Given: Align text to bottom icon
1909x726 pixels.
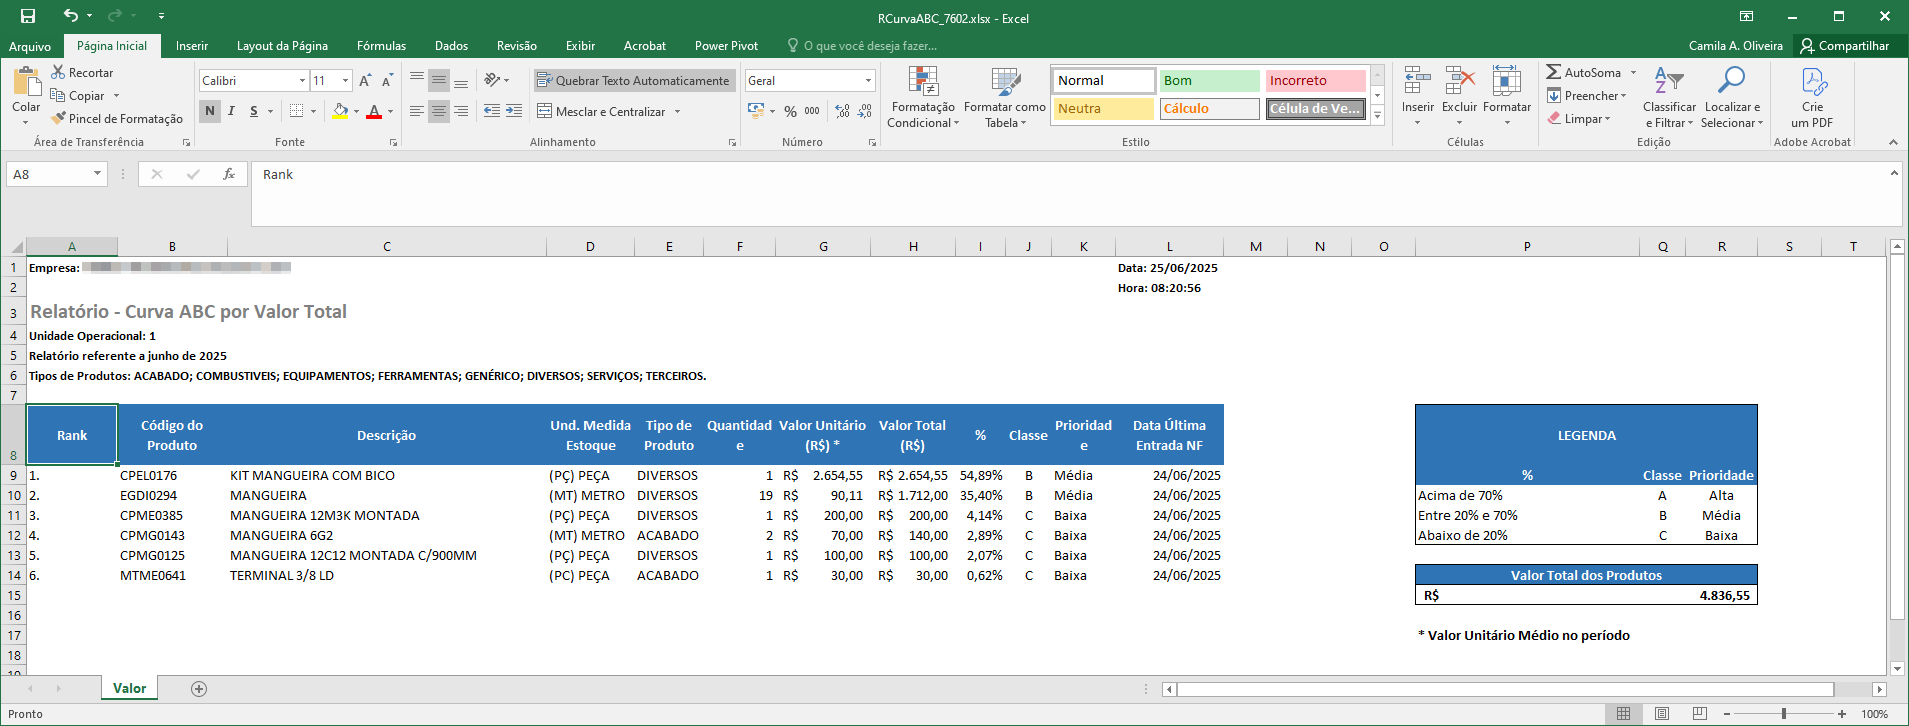Looking at the screenshot, I should (x=461, y=81).
